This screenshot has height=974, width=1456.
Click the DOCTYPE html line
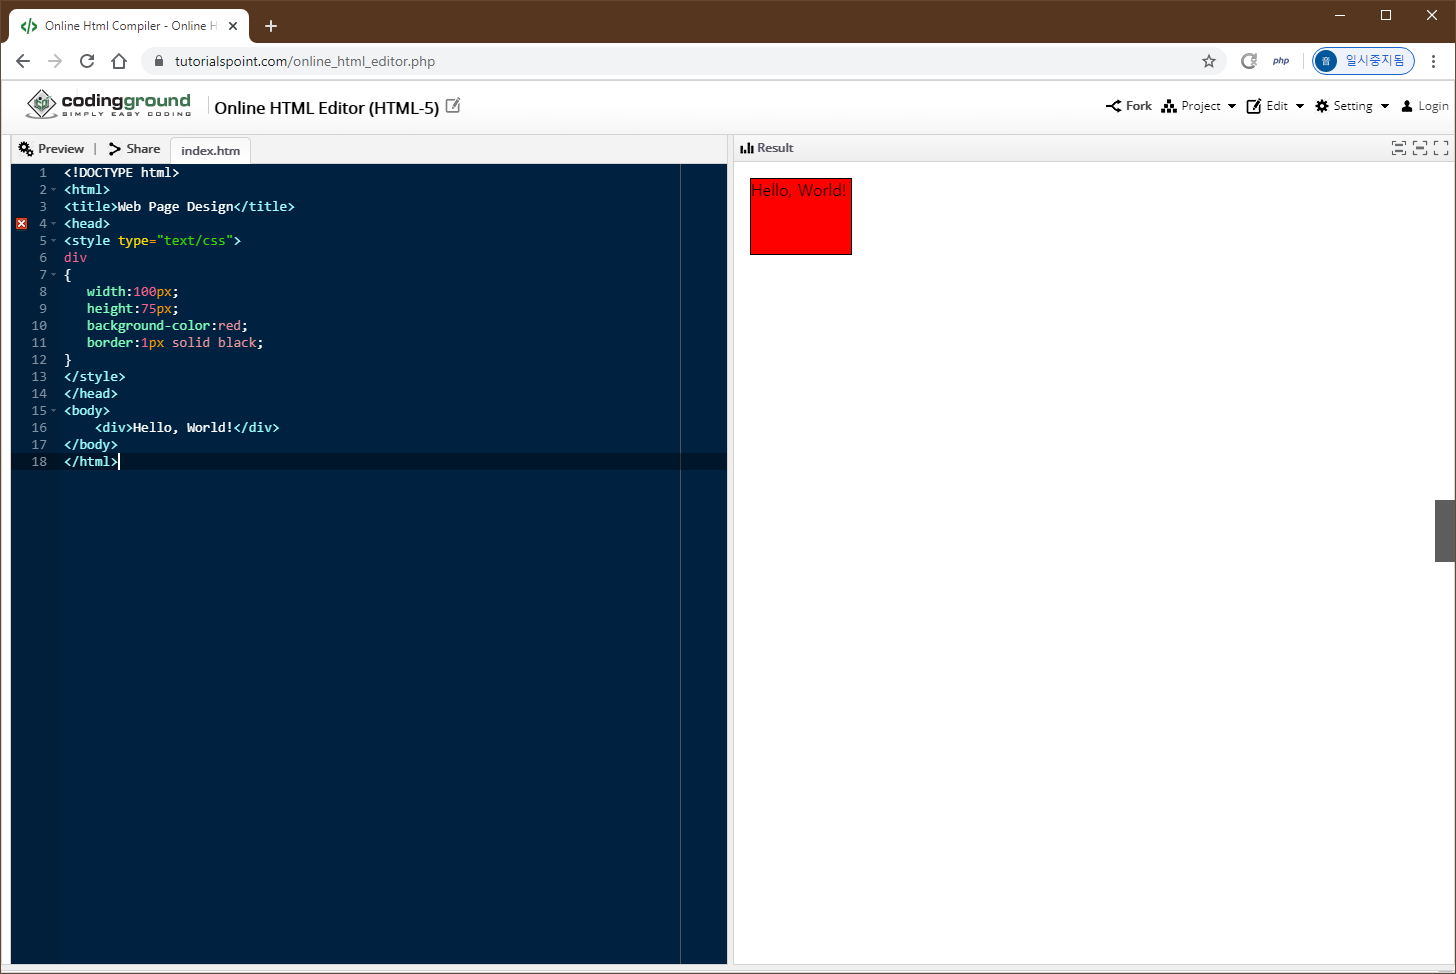click(x=122, y=173)
